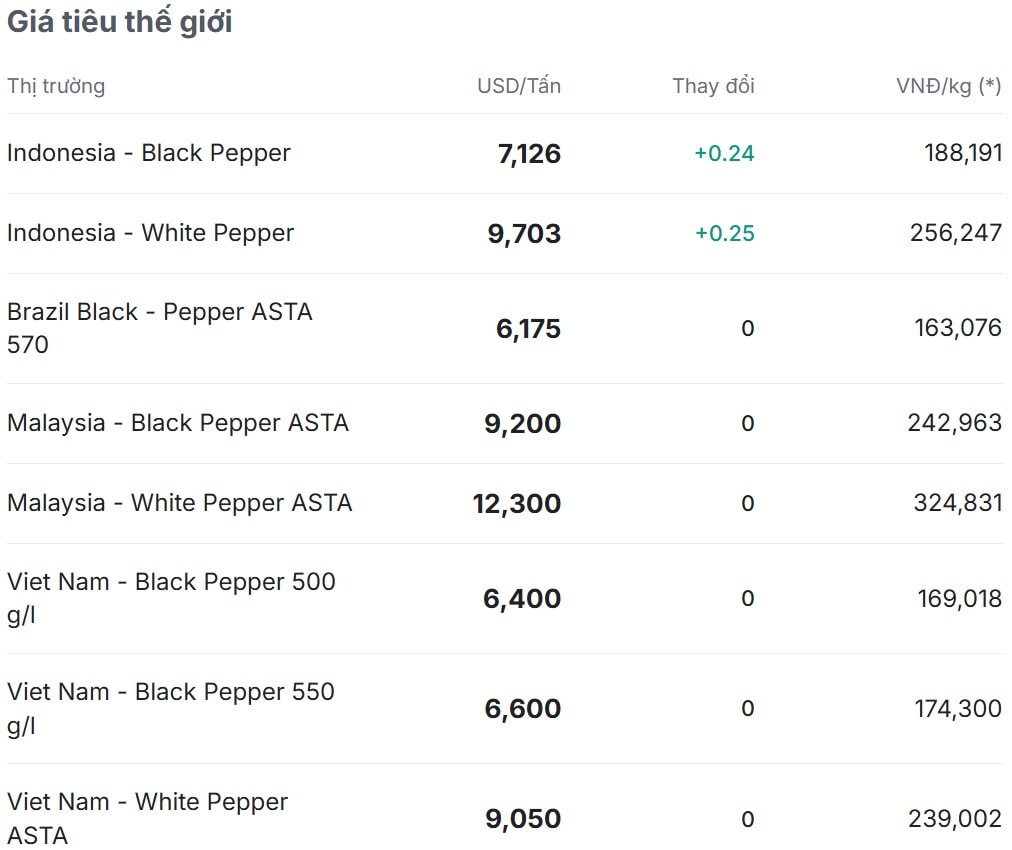The image size is (1012, 850).
Task: Click Brazil Black - Pepper ASTA 570
Action: tap(160, 327)
